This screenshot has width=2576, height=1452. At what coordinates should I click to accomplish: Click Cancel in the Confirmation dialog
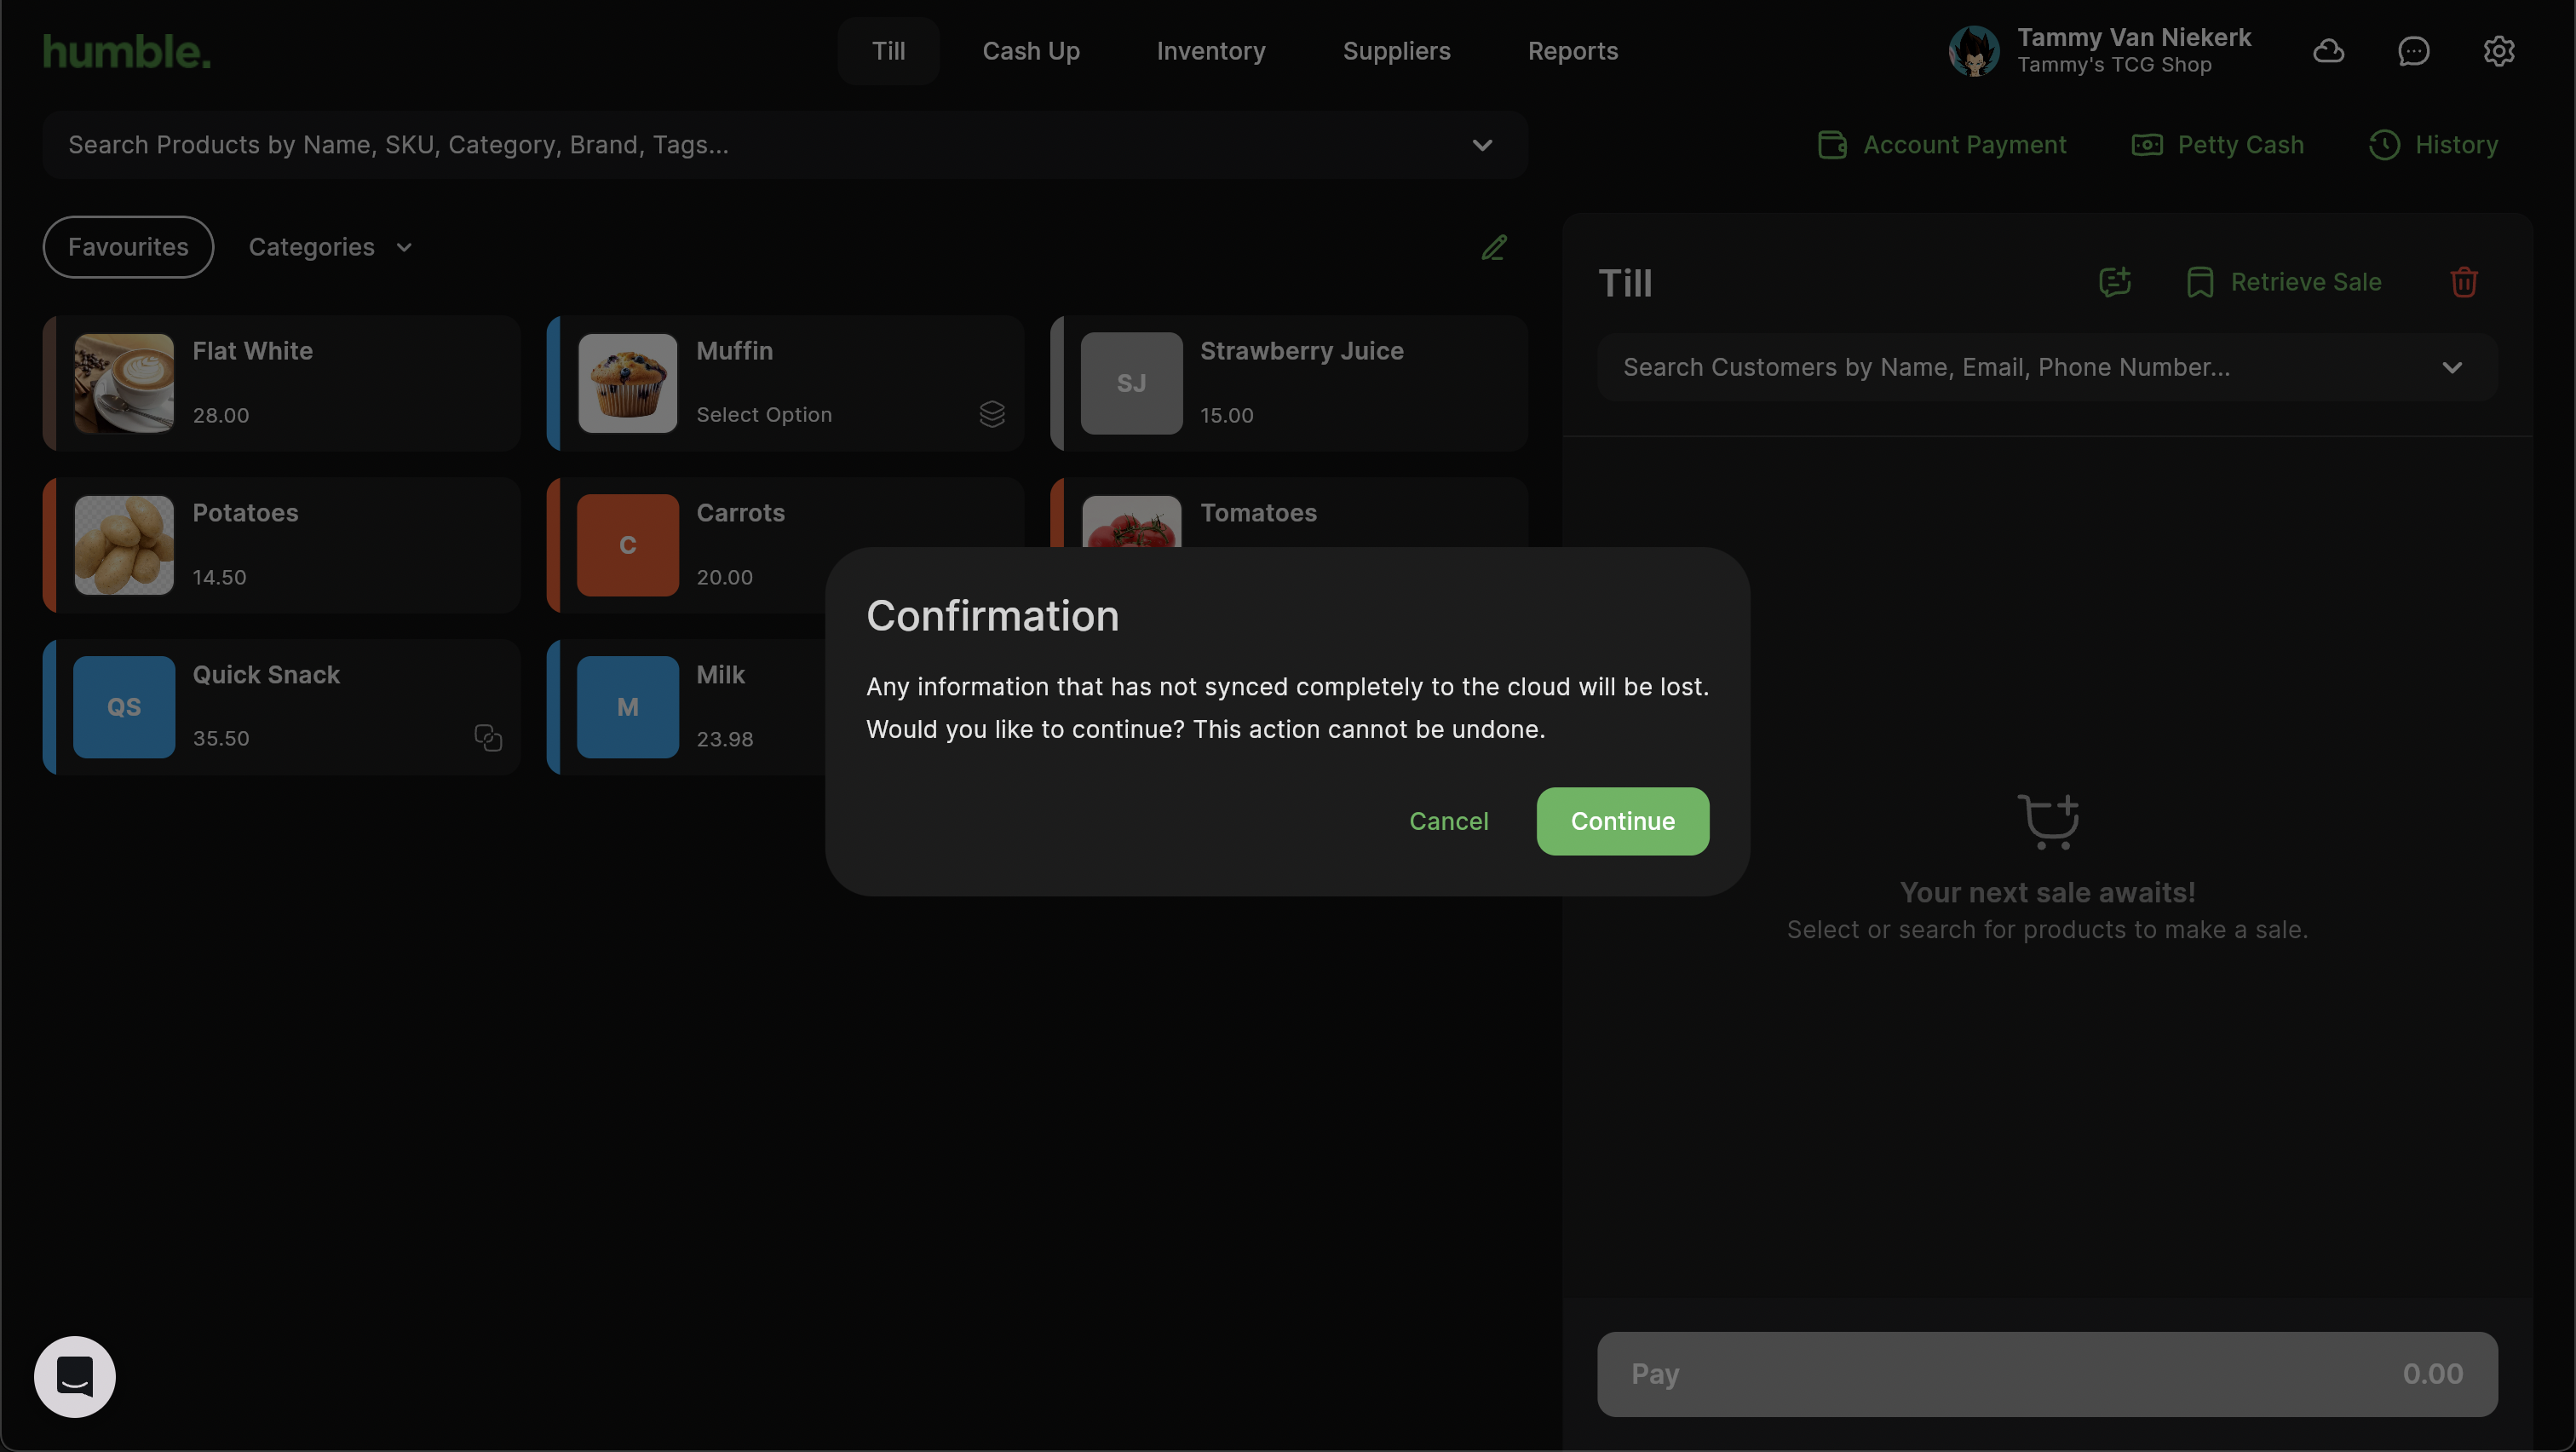[1448, 821]
